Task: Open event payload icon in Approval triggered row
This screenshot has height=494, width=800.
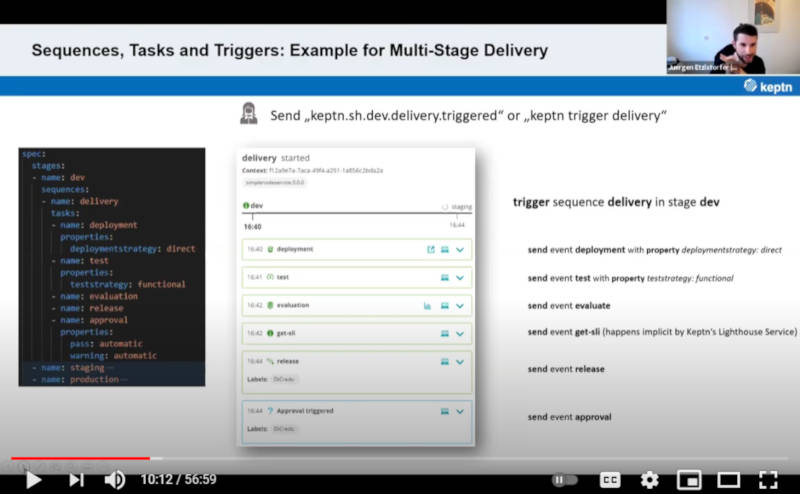Action: click(x=445, y=411)
